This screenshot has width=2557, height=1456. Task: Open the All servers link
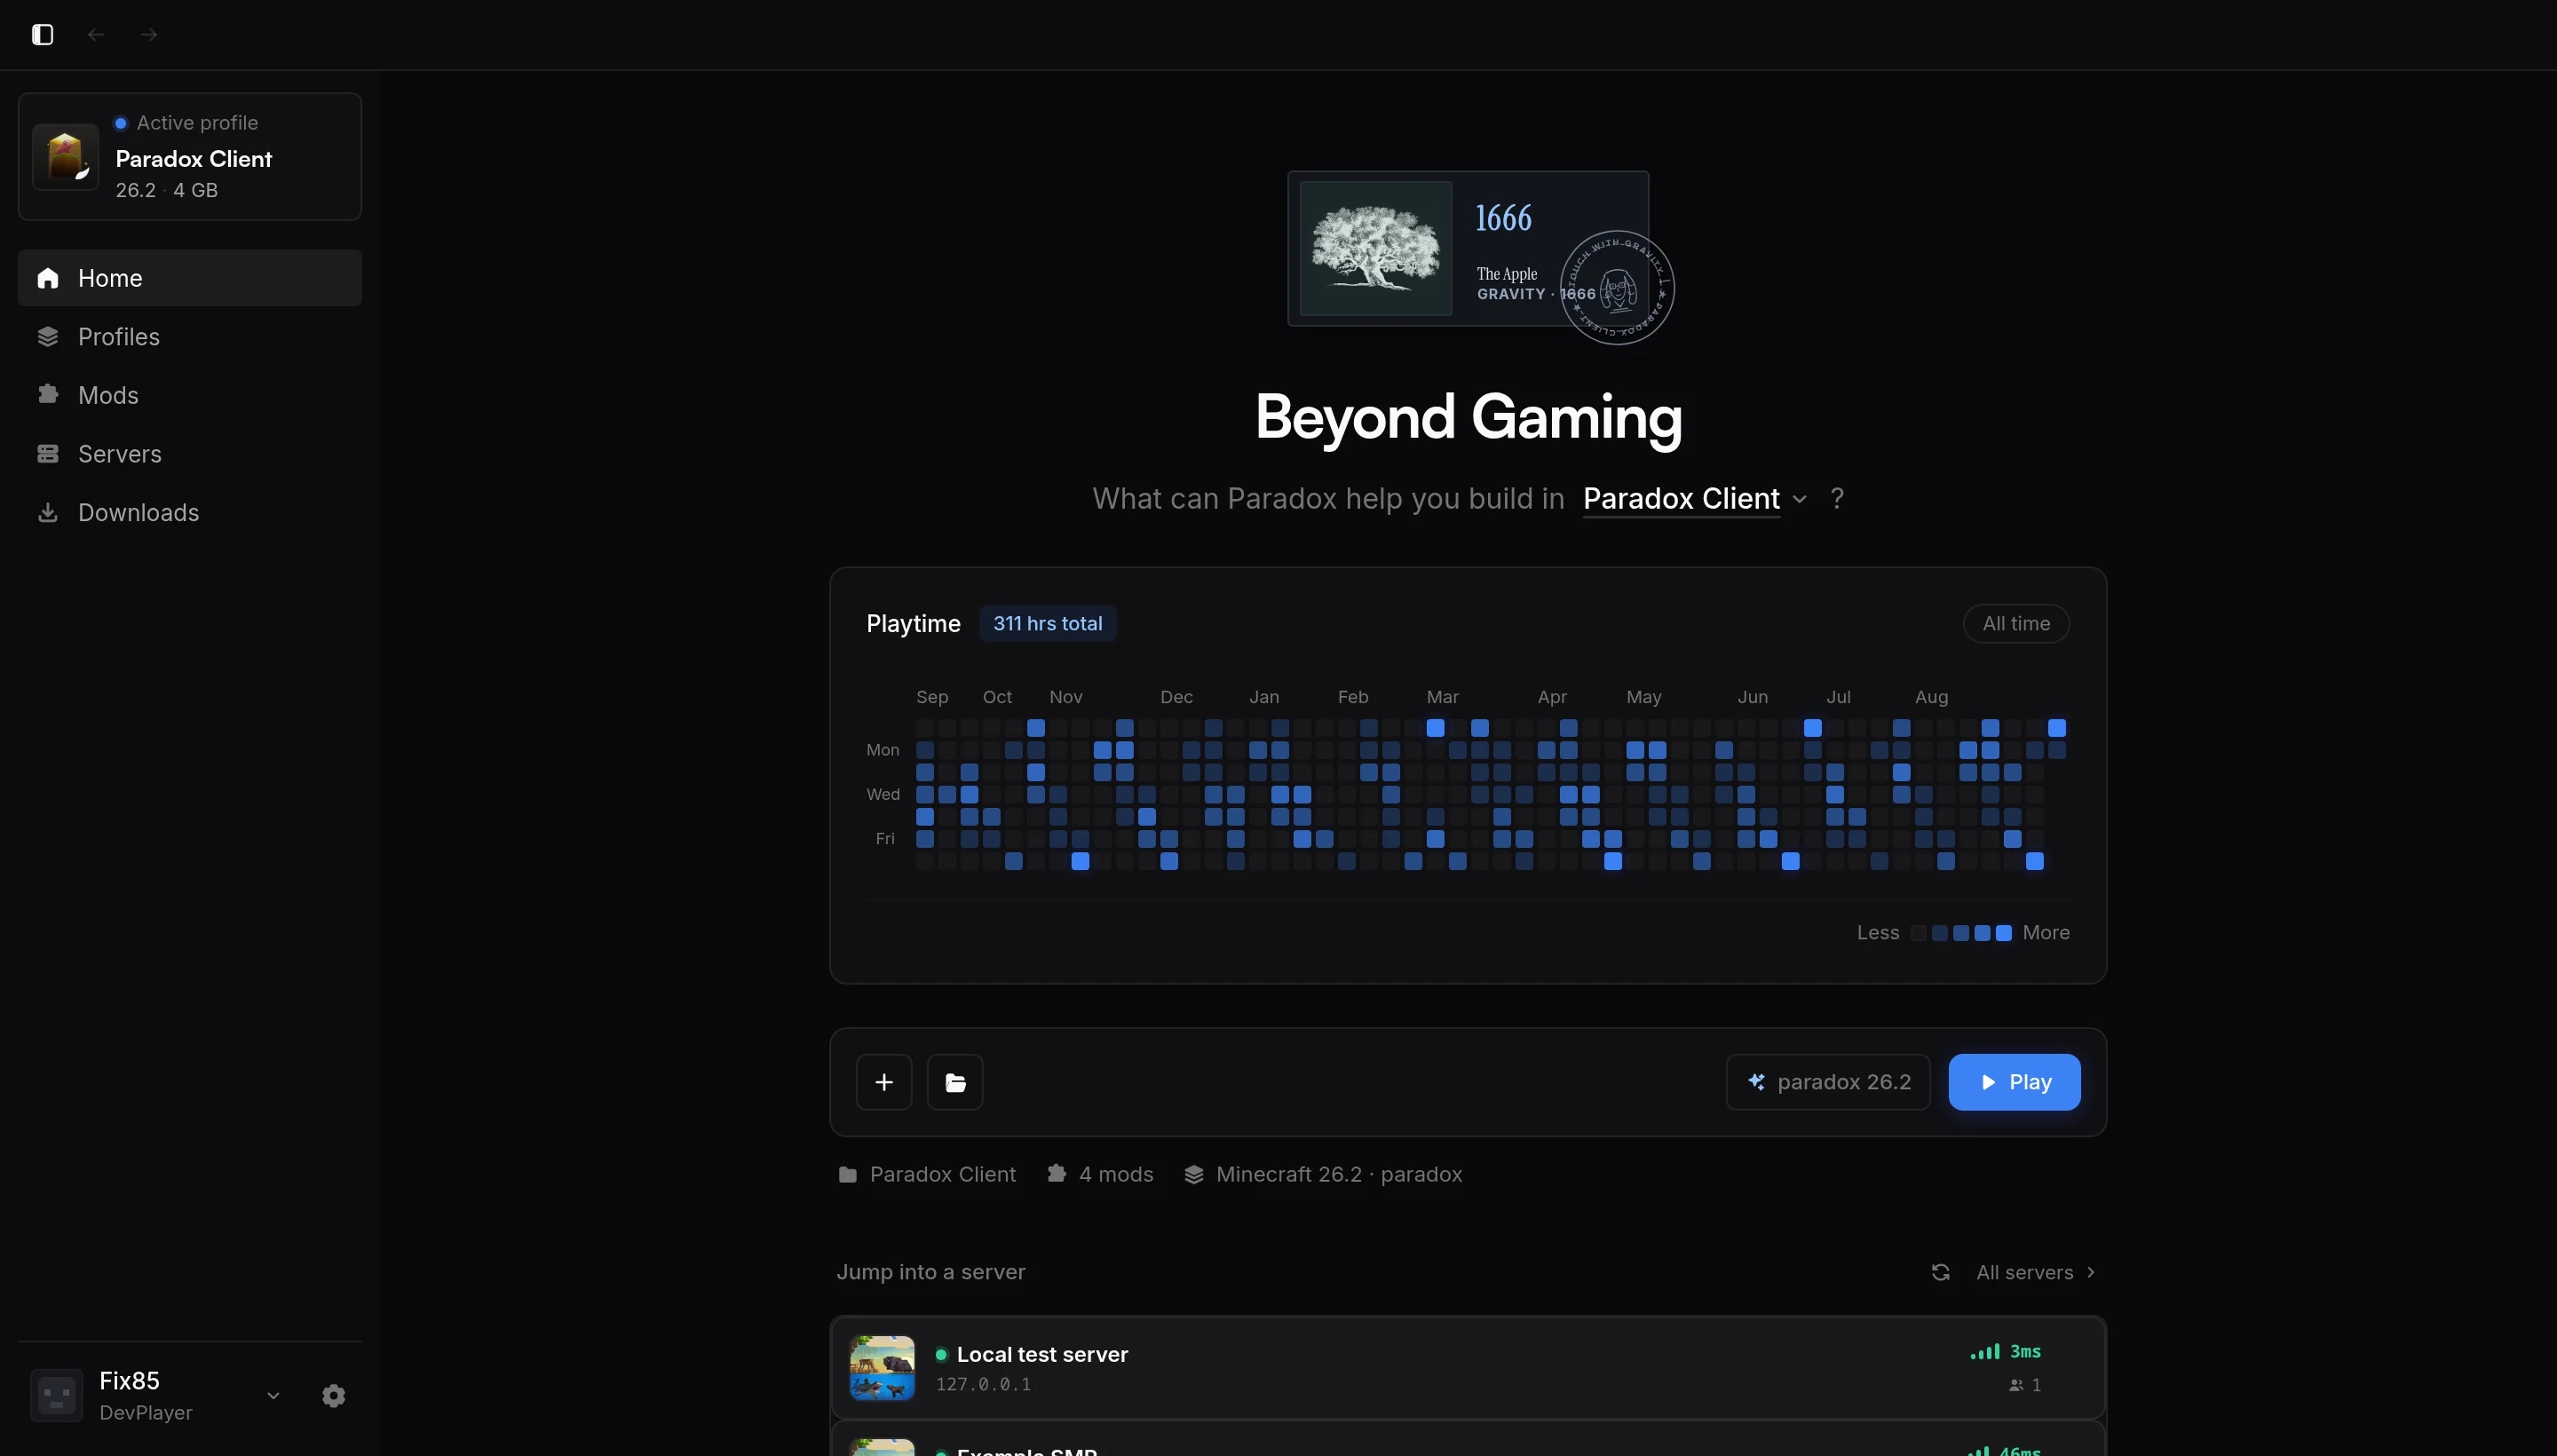pyautogui.click(x=2035, y=1273)
